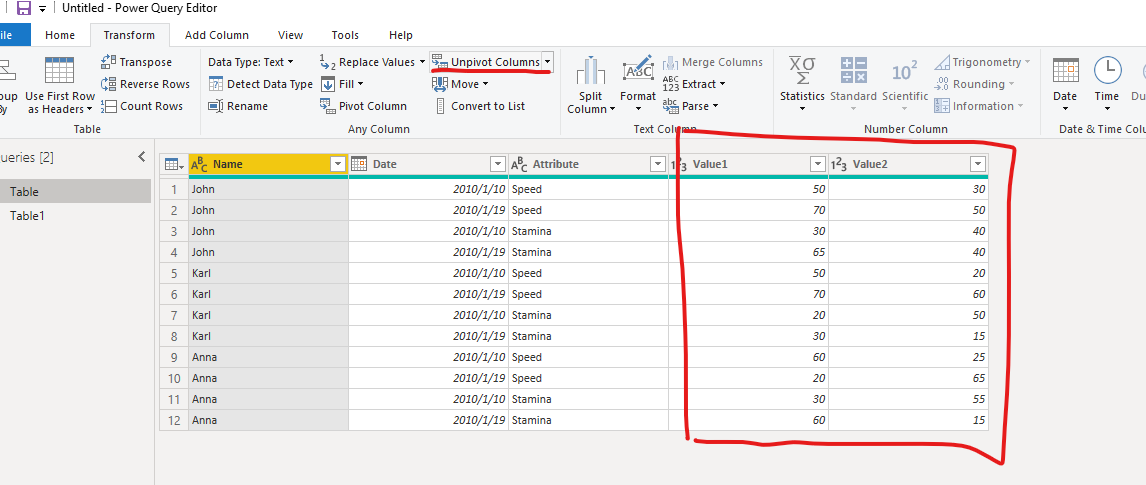The height and width of the screenshot is (485, 1146).
Task: Click cell 'Anna' in row 12
Action: tap(268, 420)
